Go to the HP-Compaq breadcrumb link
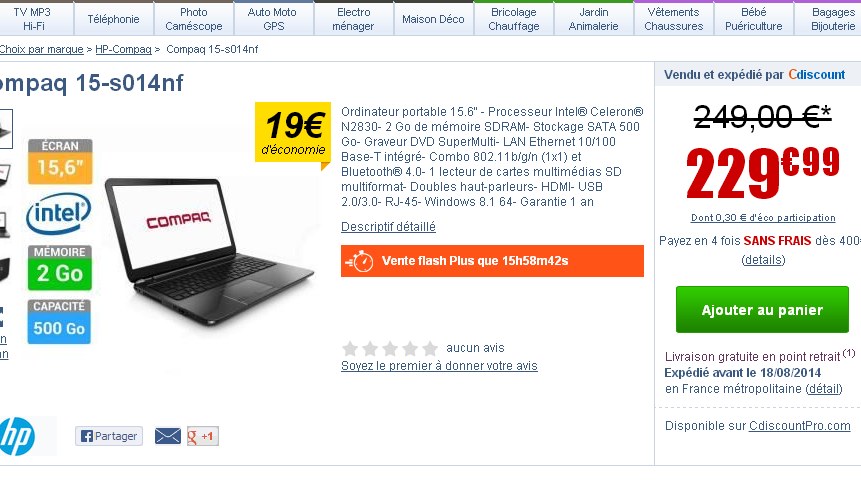Image resolution: width=861 pixels, height=489 pixels. click(x=124, y=49)
